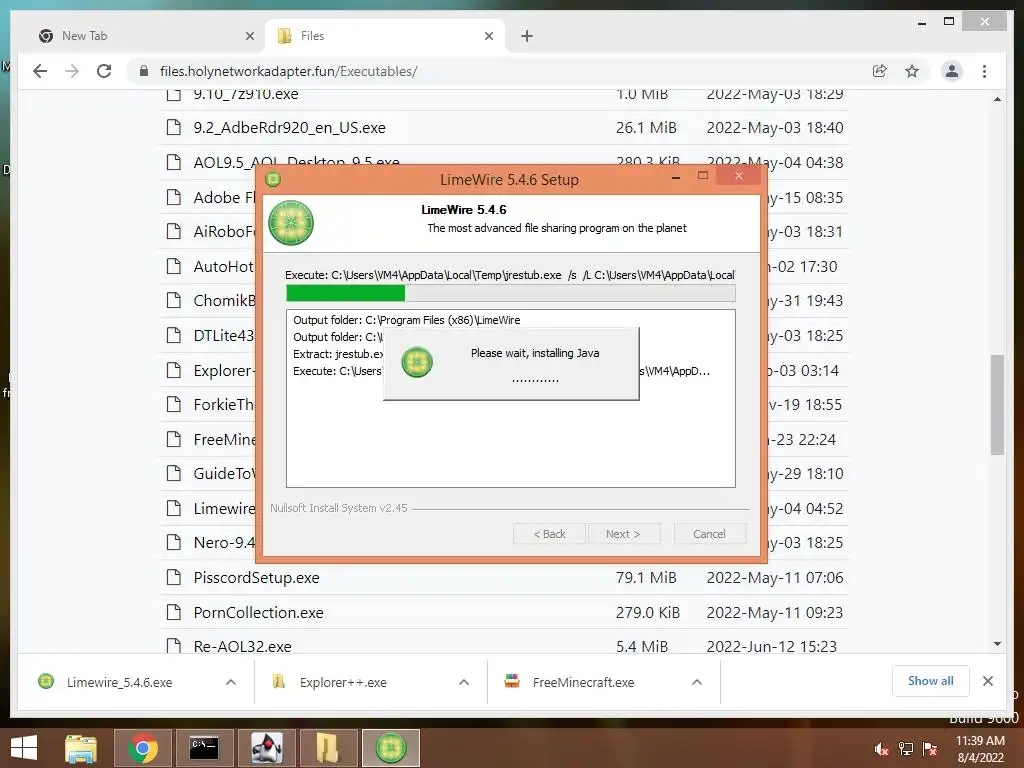
Task: Open FreeMinecraft.exe download options chevron
Action: (x=697, y=682)
